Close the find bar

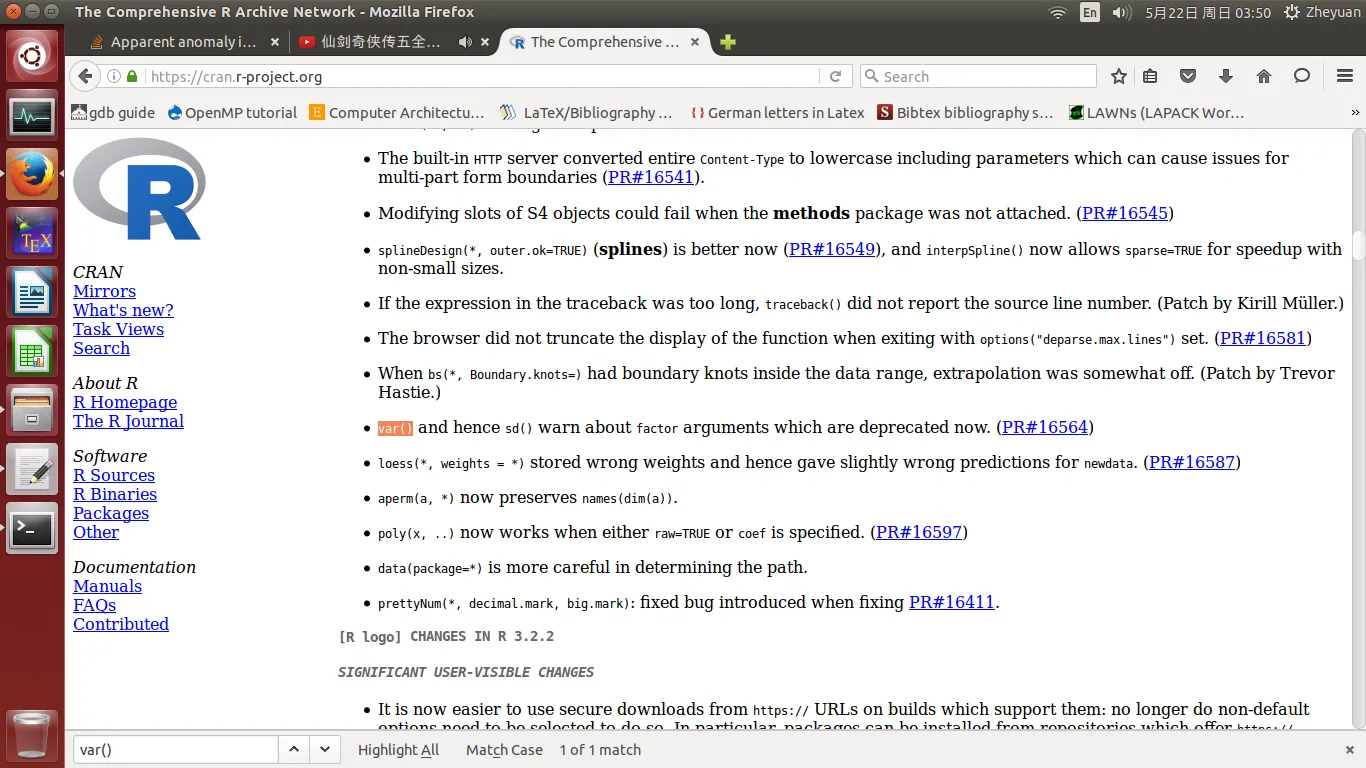(x=1350, y=749)
